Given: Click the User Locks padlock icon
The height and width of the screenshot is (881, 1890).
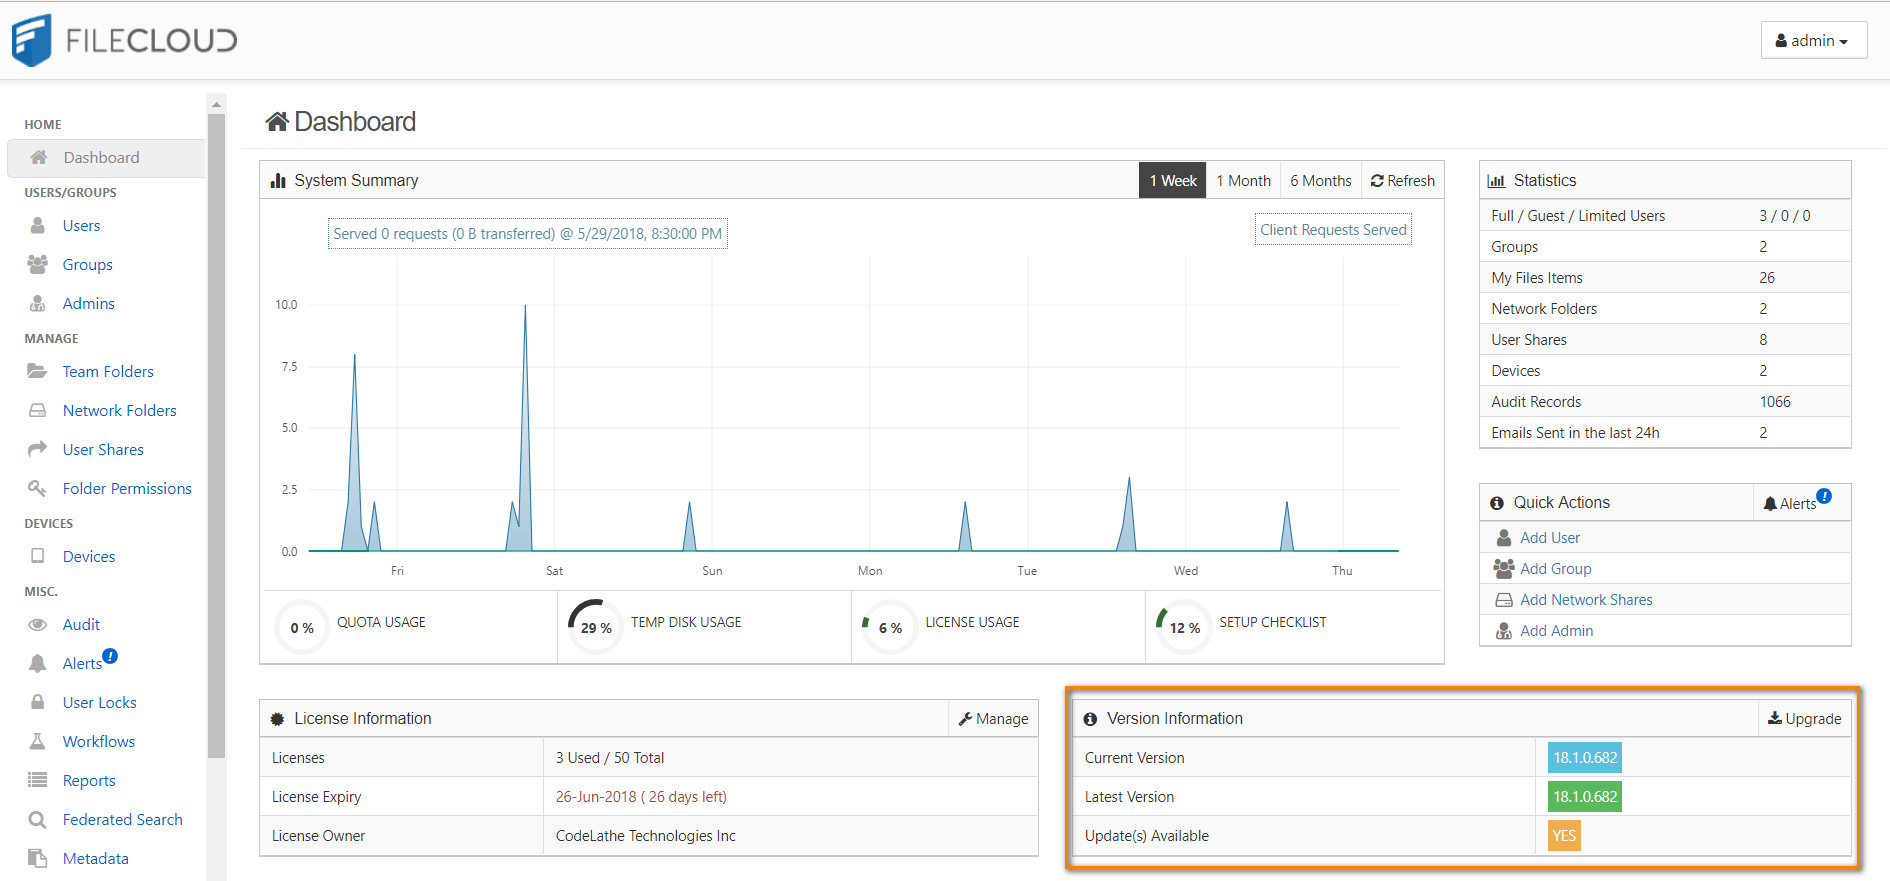Looking at the screenshot, I should (x=38, y=702).
